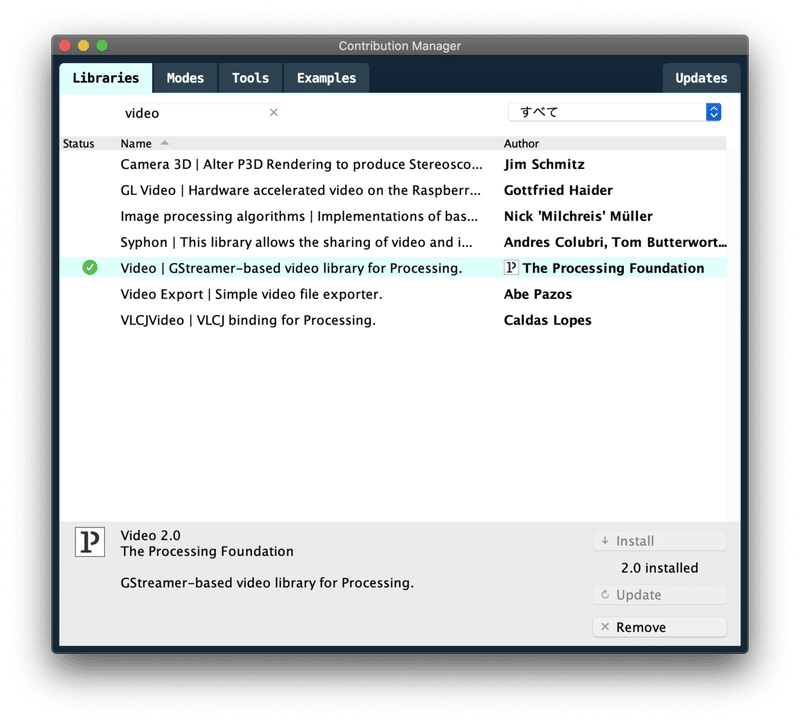Click the 'Video 2.0' title in details
This screenshot has width=800, height=722.
151,535
